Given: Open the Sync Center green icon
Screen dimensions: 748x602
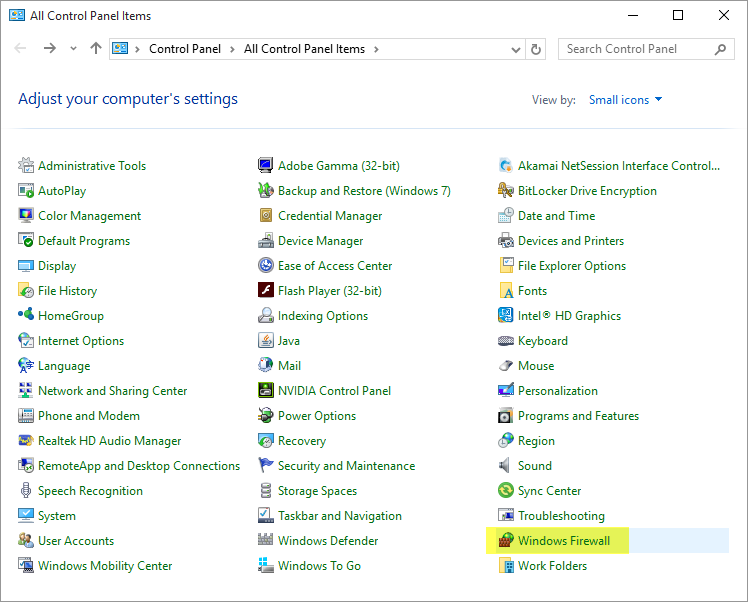Looking at the screenshot, I should (506, 491).
